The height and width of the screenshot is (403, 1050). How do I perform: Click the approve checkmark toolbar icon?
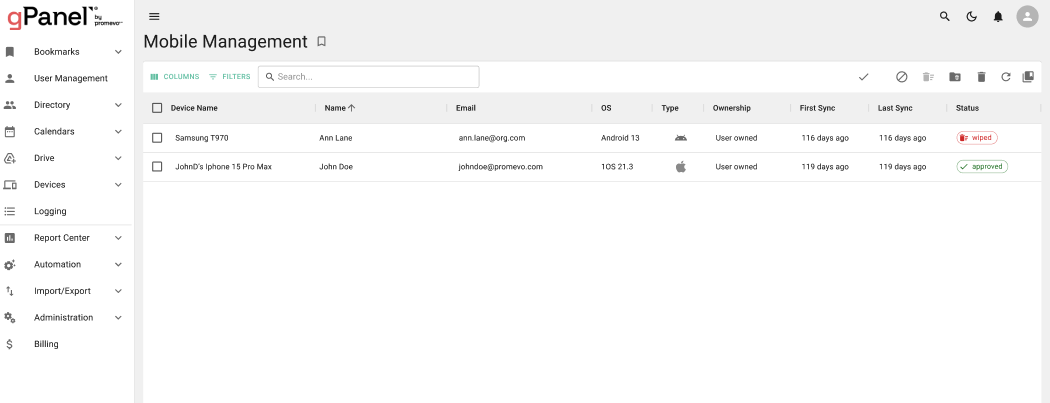(x=864, y=77)
